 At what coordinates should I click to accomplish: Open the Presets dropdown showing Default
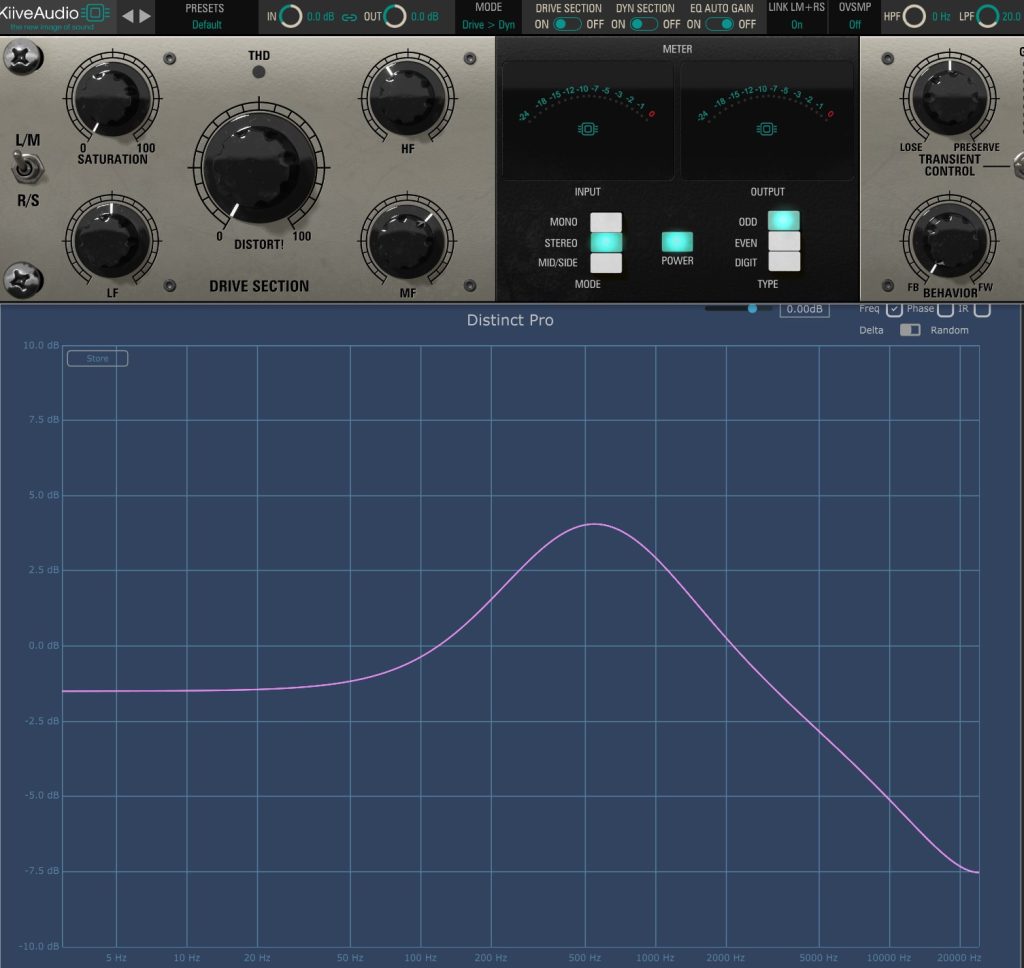[207, 24]
